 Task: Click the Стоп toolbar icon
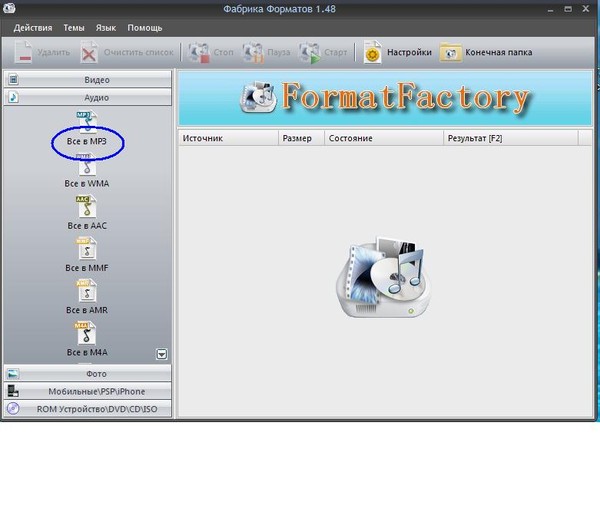pyautogui.click(x=198, y=52)
